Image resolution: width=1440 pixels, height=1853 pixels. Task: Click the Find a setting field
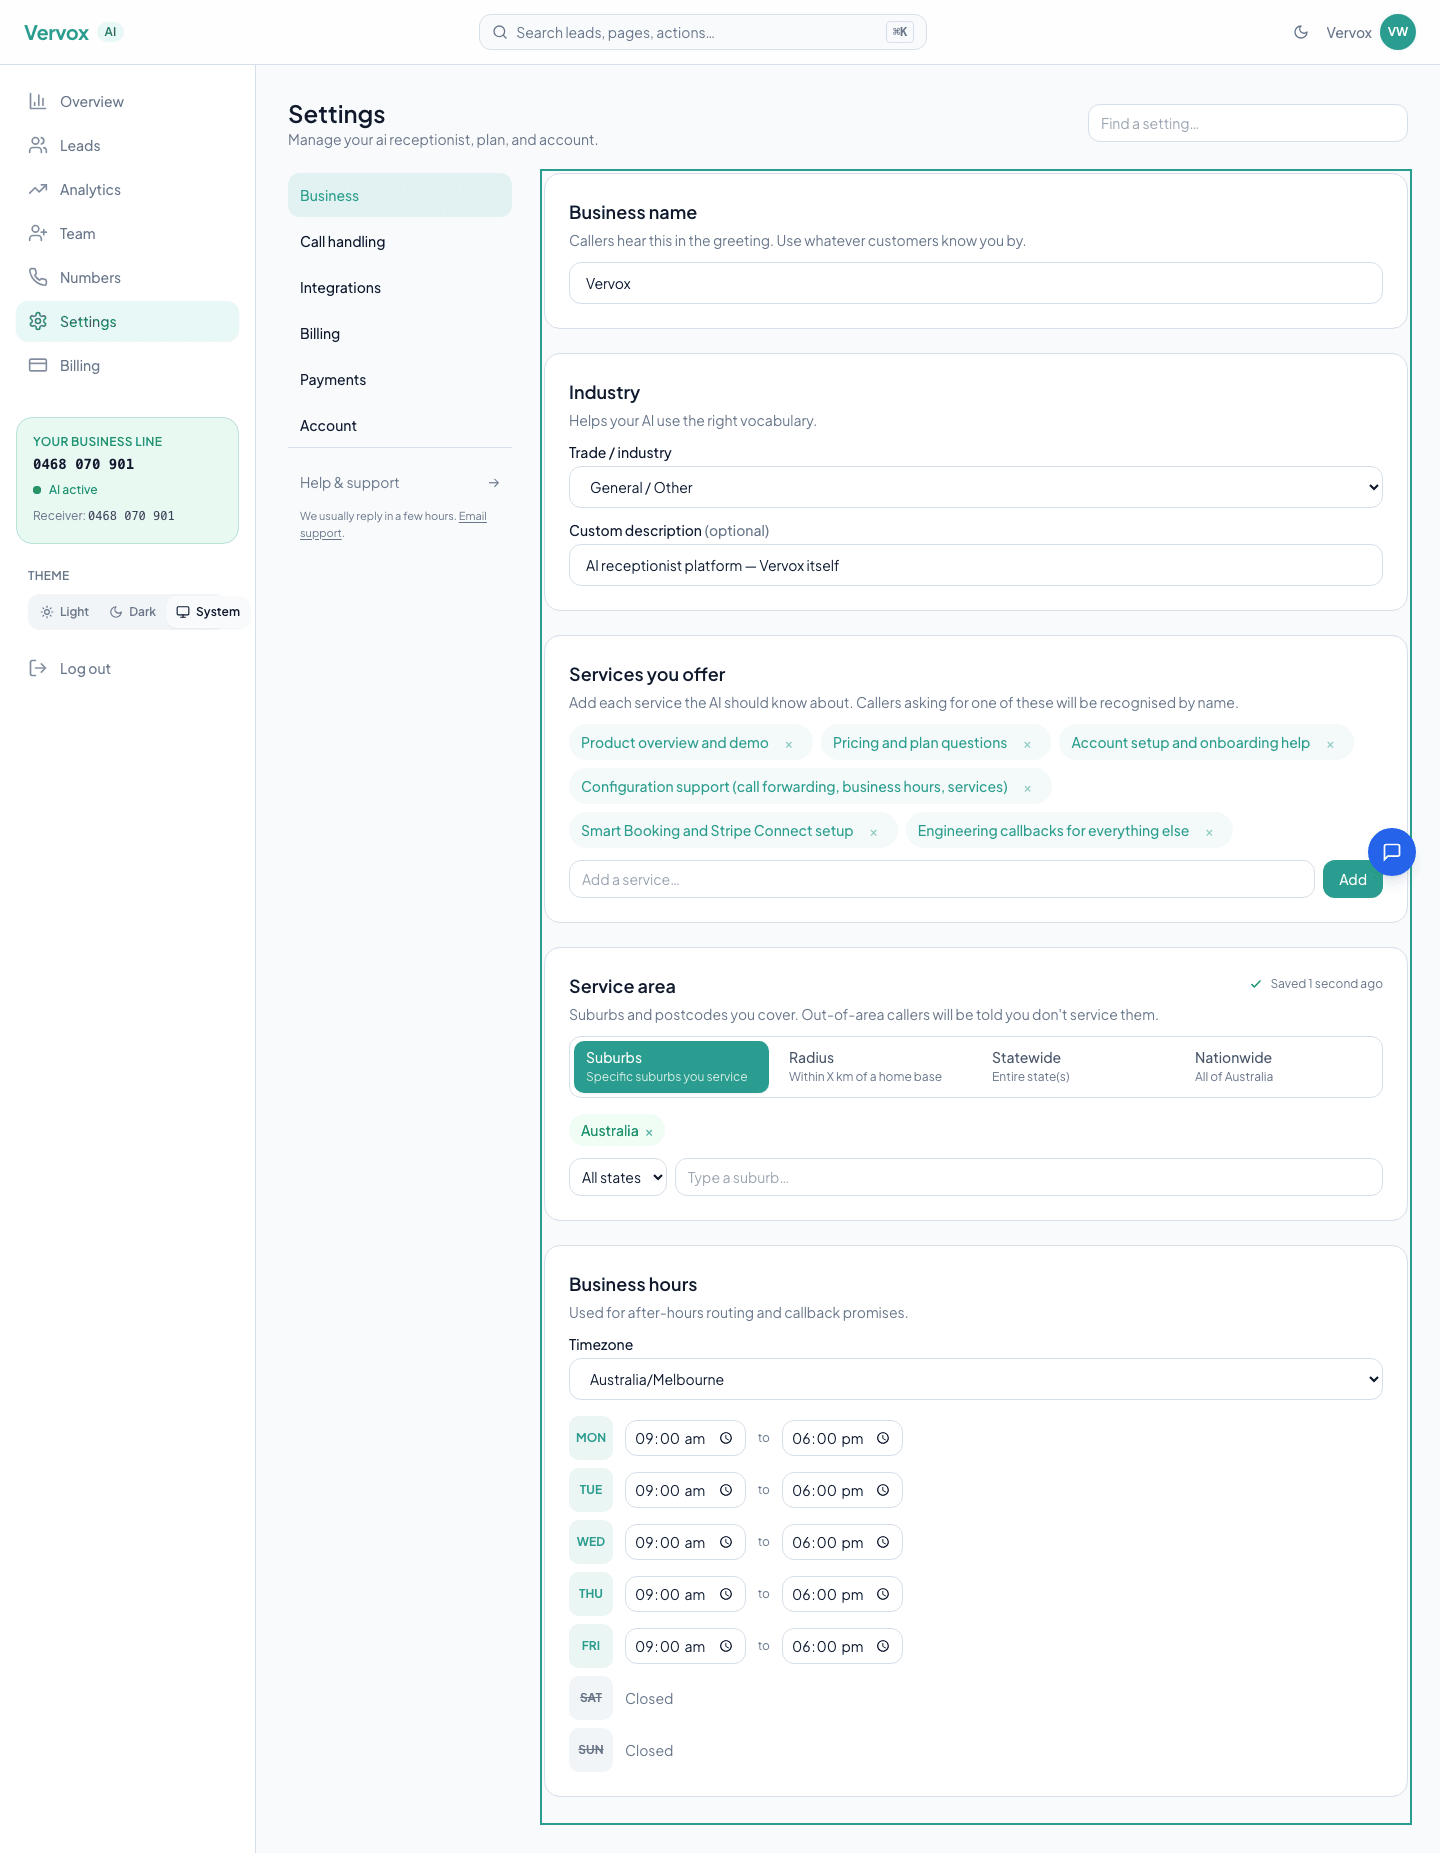(1248, 124)
